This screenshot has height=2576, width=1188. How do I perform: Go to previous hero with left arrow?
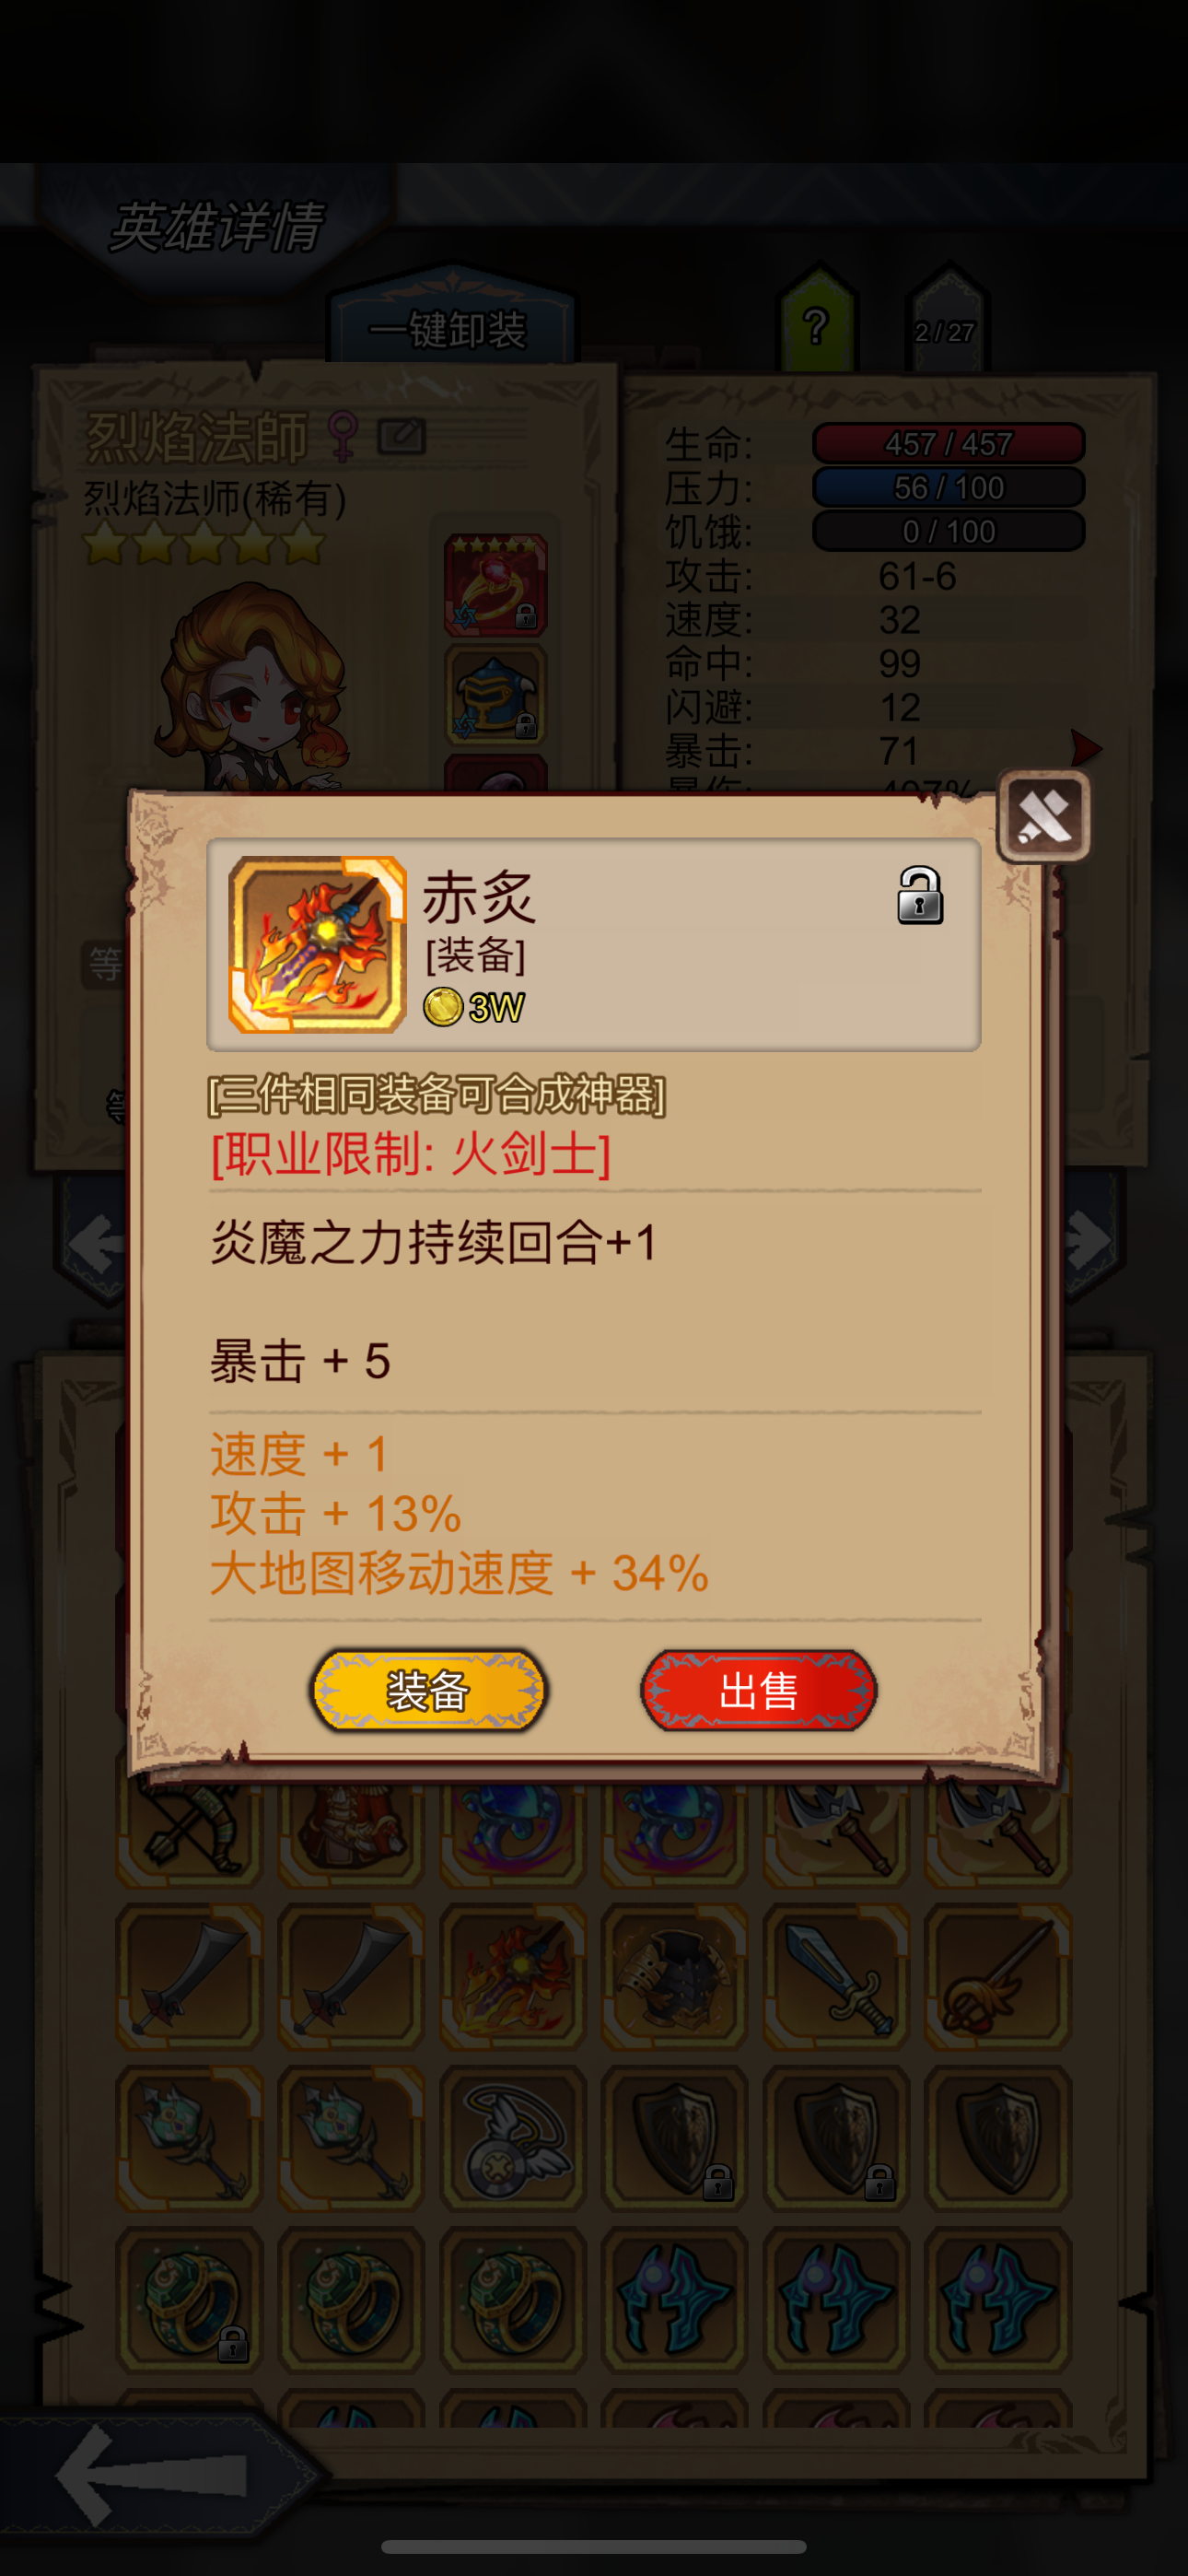point(97,1243)
